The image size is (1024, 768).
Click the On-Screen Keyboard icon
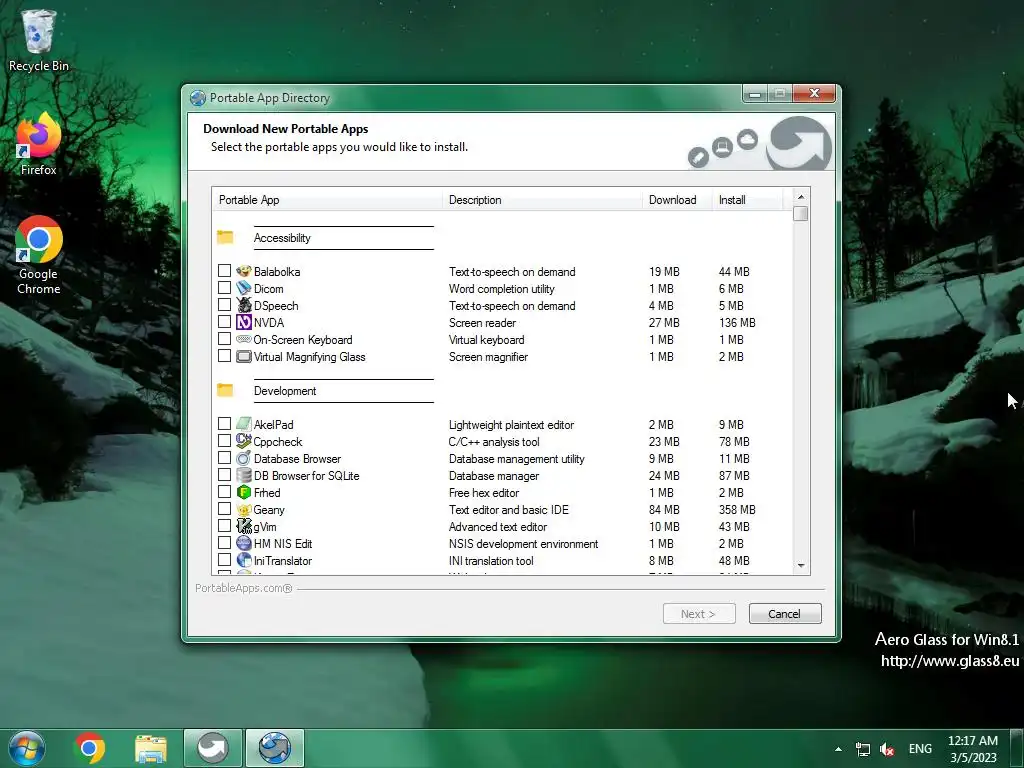click(x=244, y=339)
